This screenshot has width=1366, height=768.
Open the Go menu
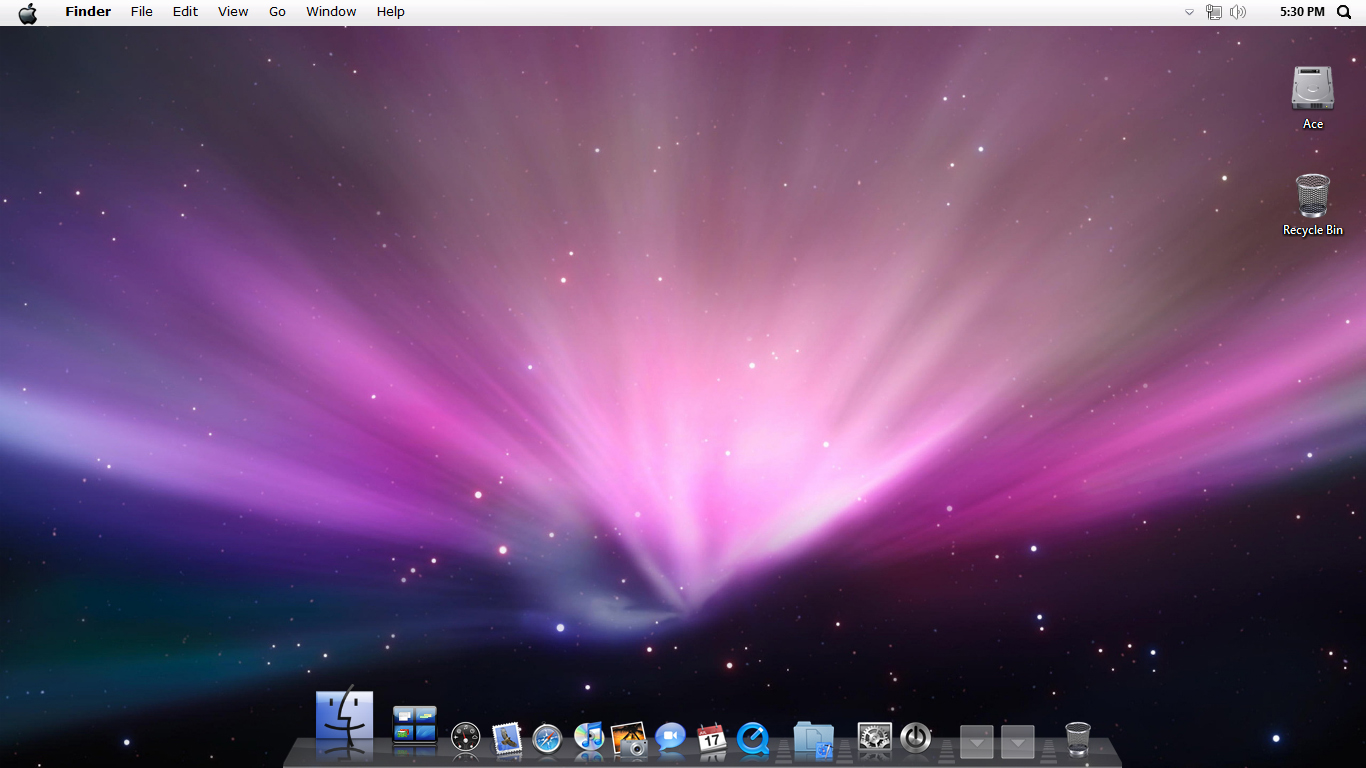(x=277, y=11)
